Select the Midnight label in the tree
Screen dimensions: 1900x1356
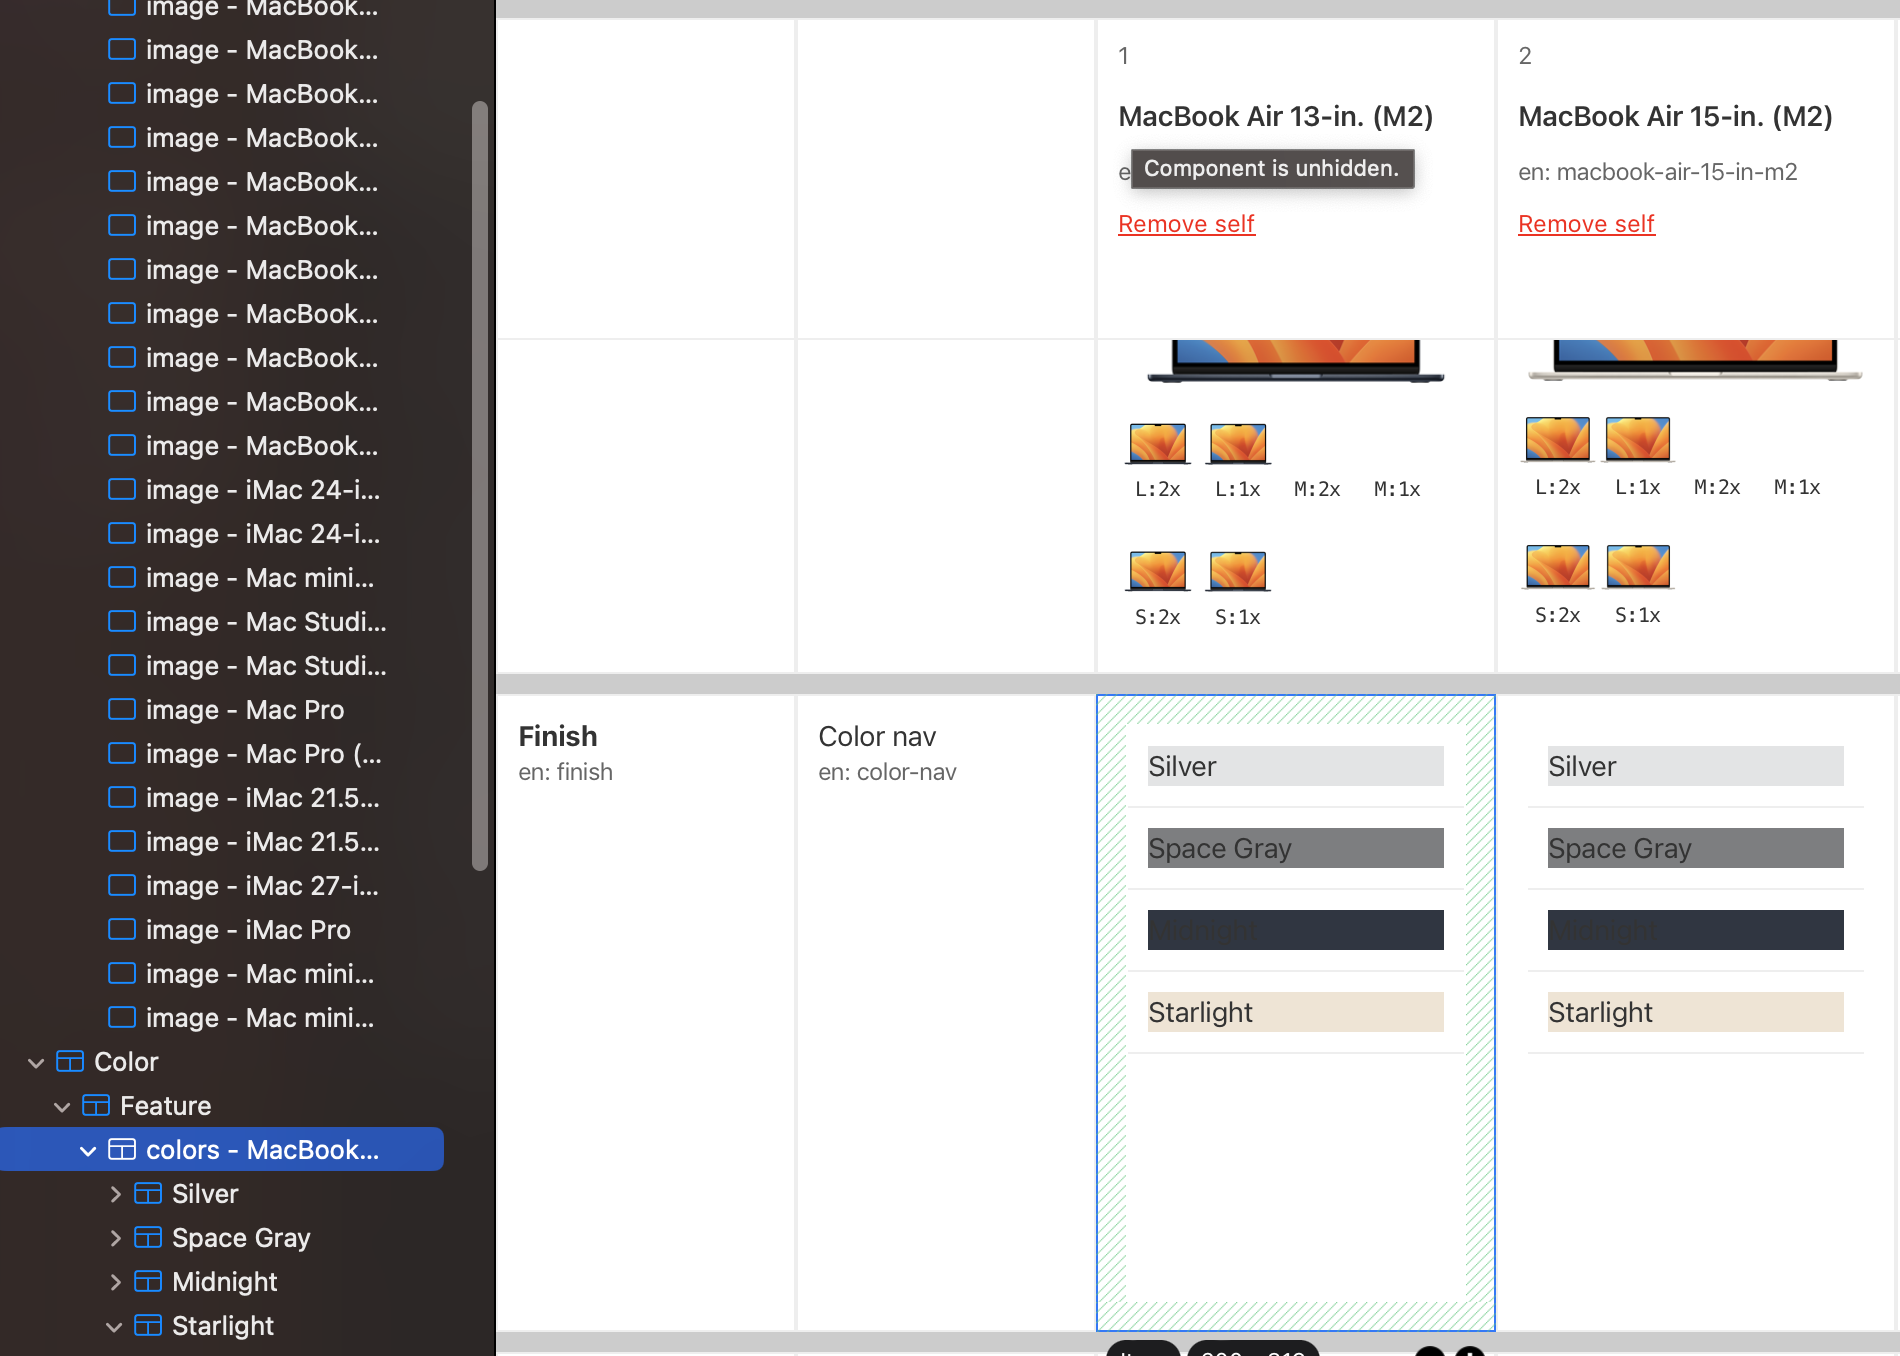pyautogui.click(x=225, y=1282)
